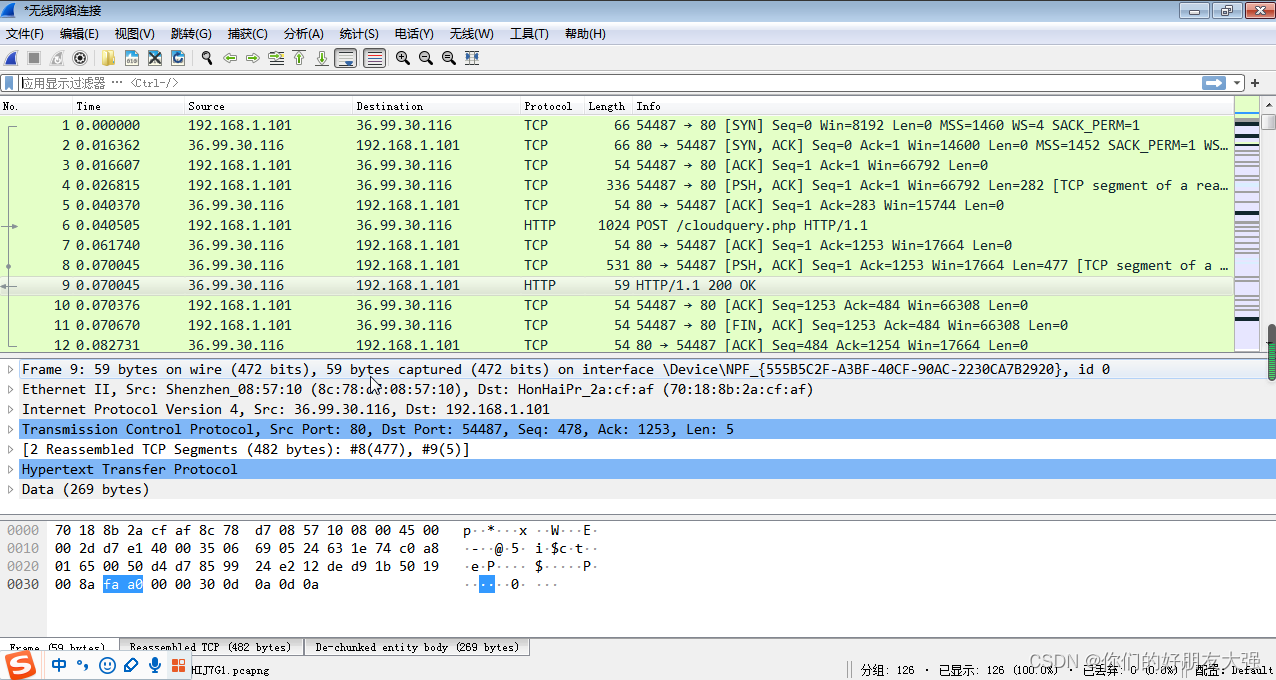
Task: Close this capture file
Action: coord(155,58)
